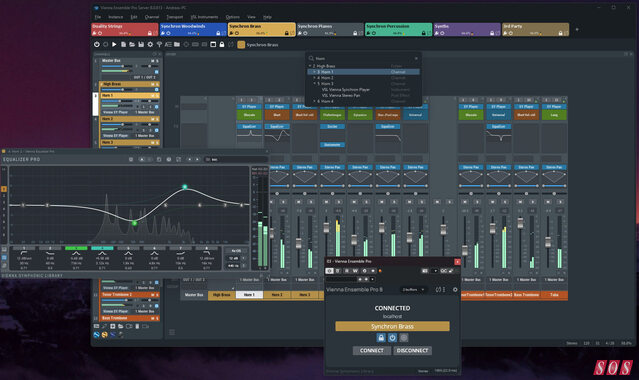Click the power icon in the main toolbar
639x380 pixels.
pos(97,44)
